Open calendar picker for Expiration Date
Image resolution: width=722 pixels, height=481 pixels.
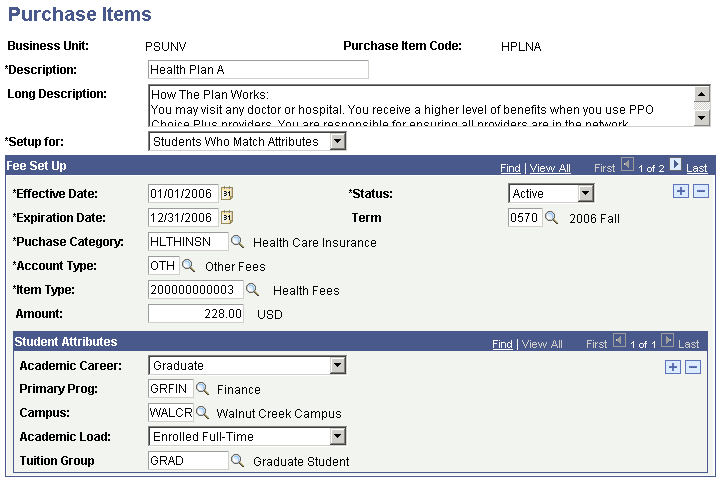click(x=227, y=217)
